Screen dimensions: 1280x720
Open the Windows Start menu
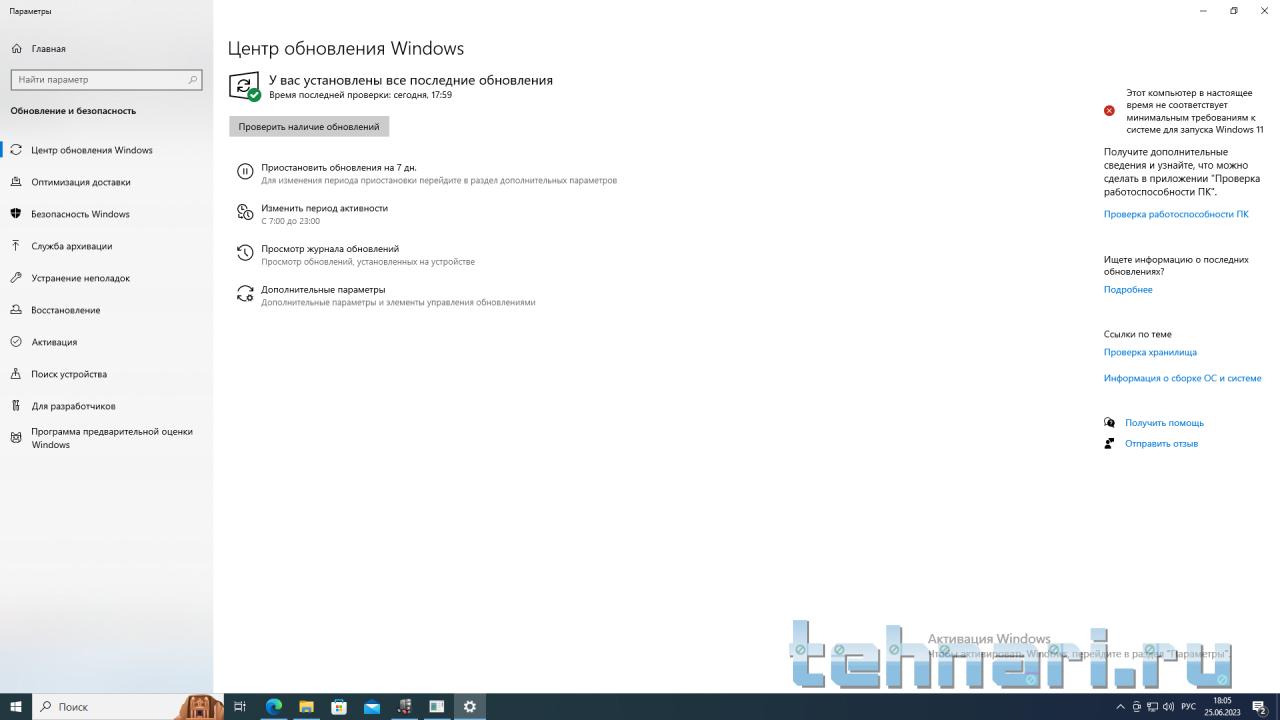click(x=16, y=707)
